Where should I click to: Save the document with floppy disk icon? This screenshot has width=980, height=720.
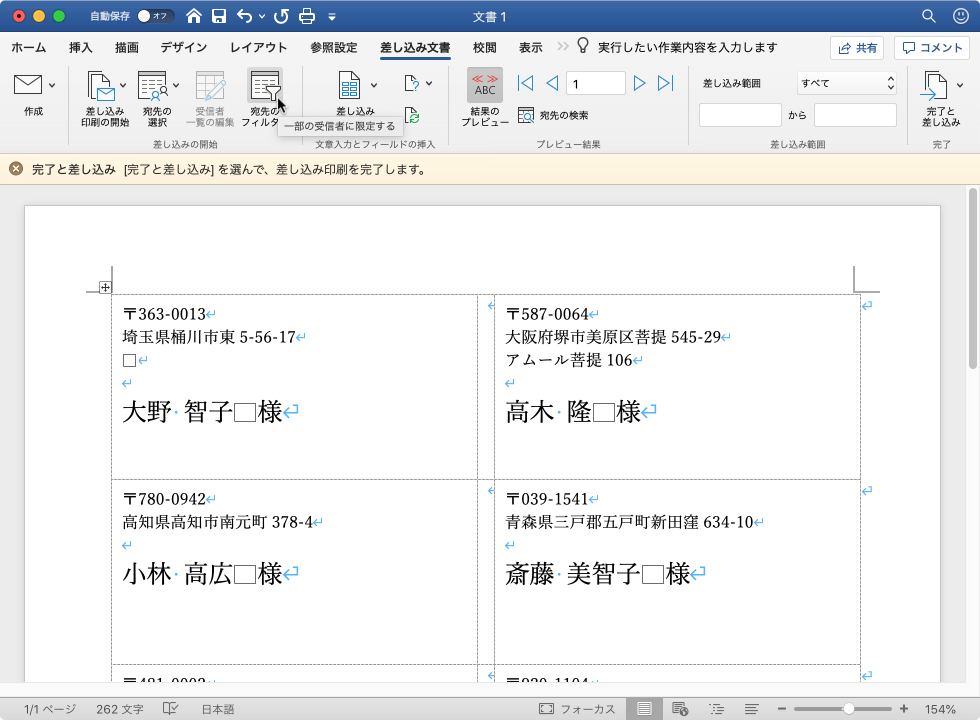[219, 16]
